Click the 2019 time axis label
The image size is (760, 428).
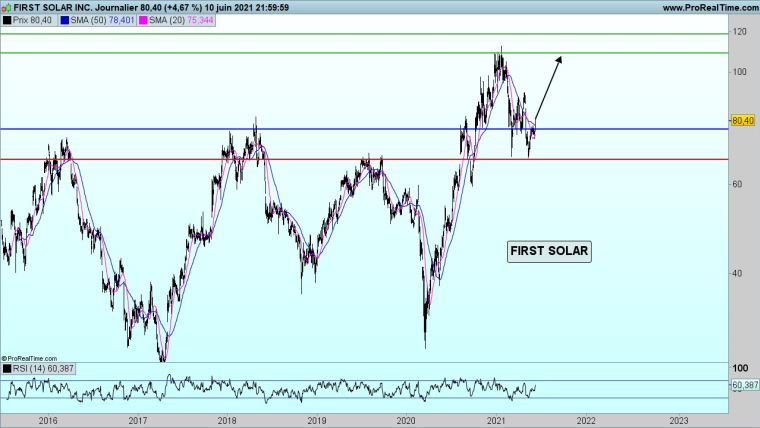[317, 421]
